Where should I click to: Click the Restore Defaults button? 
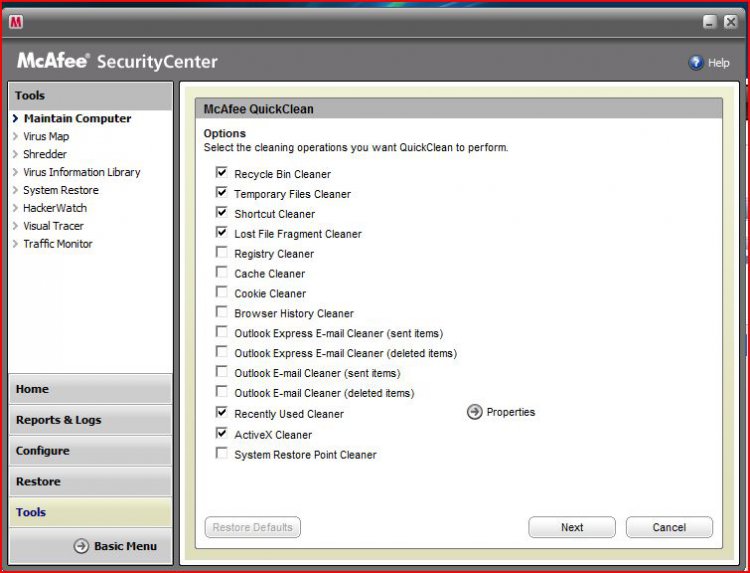[253, 527]
